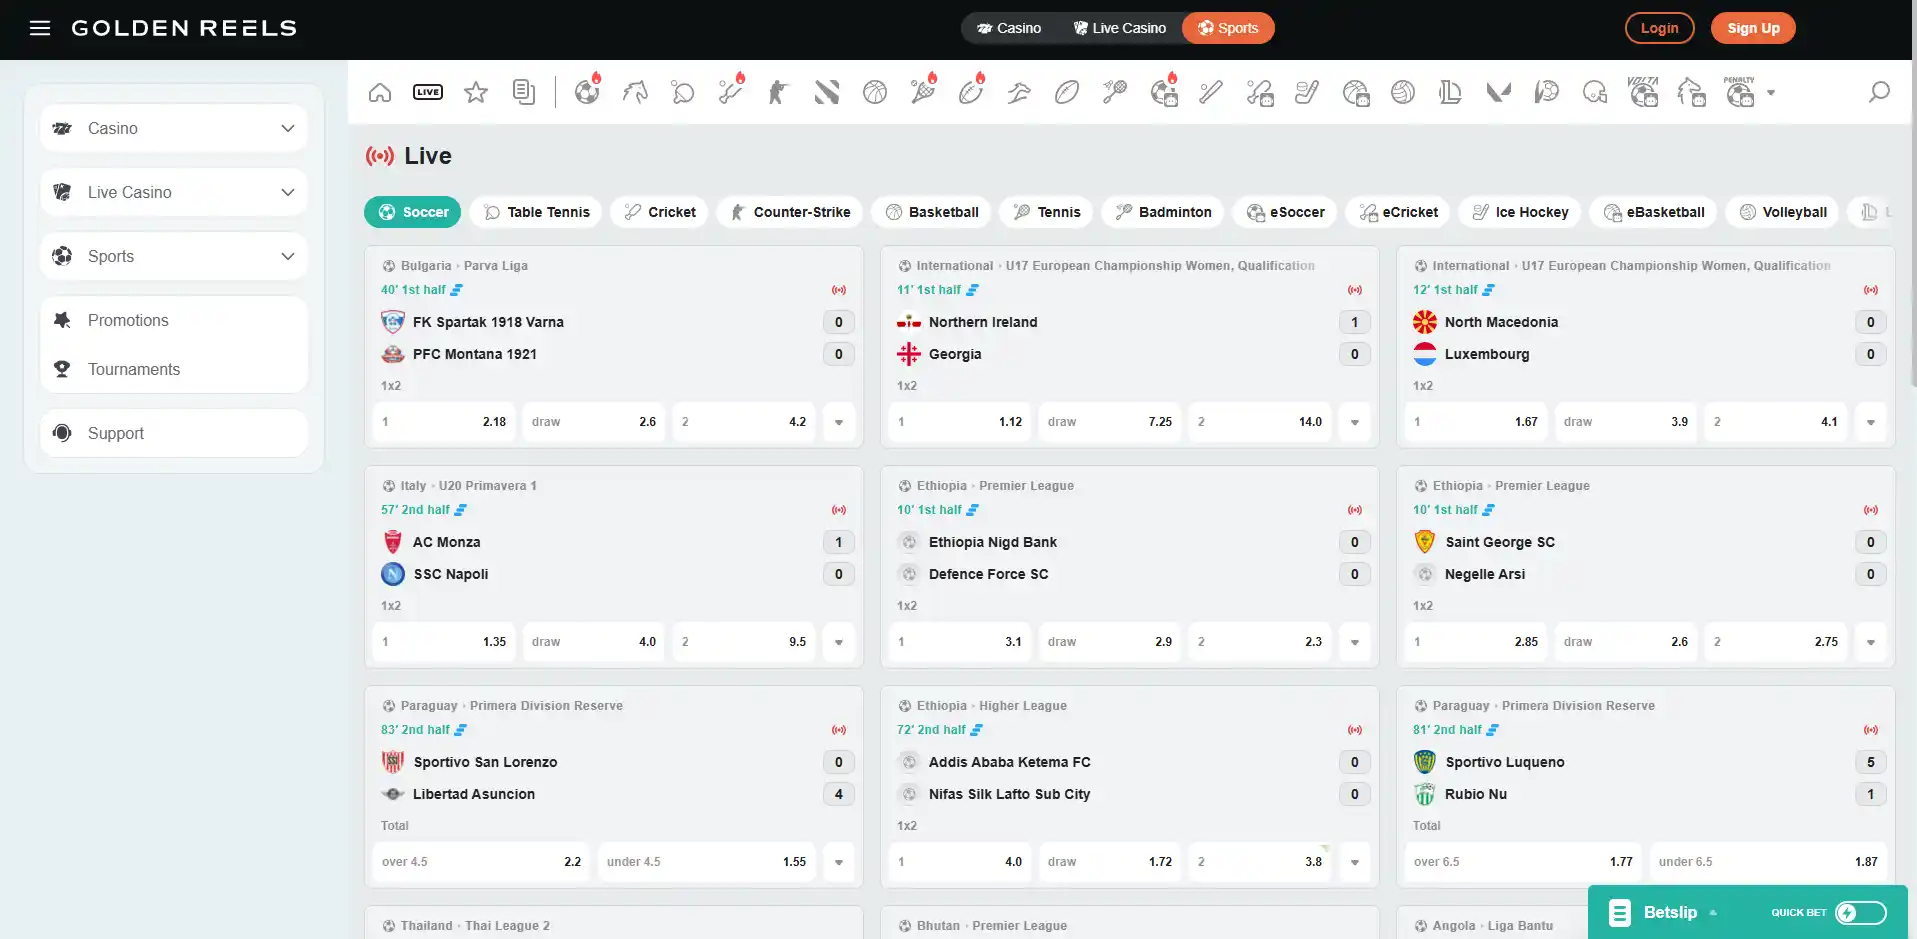
Task: Expand more markets for AC Monza match
Action: tap(839, 642)
